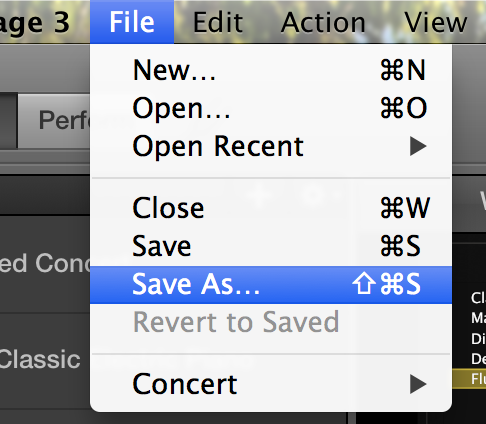486x424 pixels.
Task: Open the MainStage 3 application menu
Action: [x=35, y=22]
